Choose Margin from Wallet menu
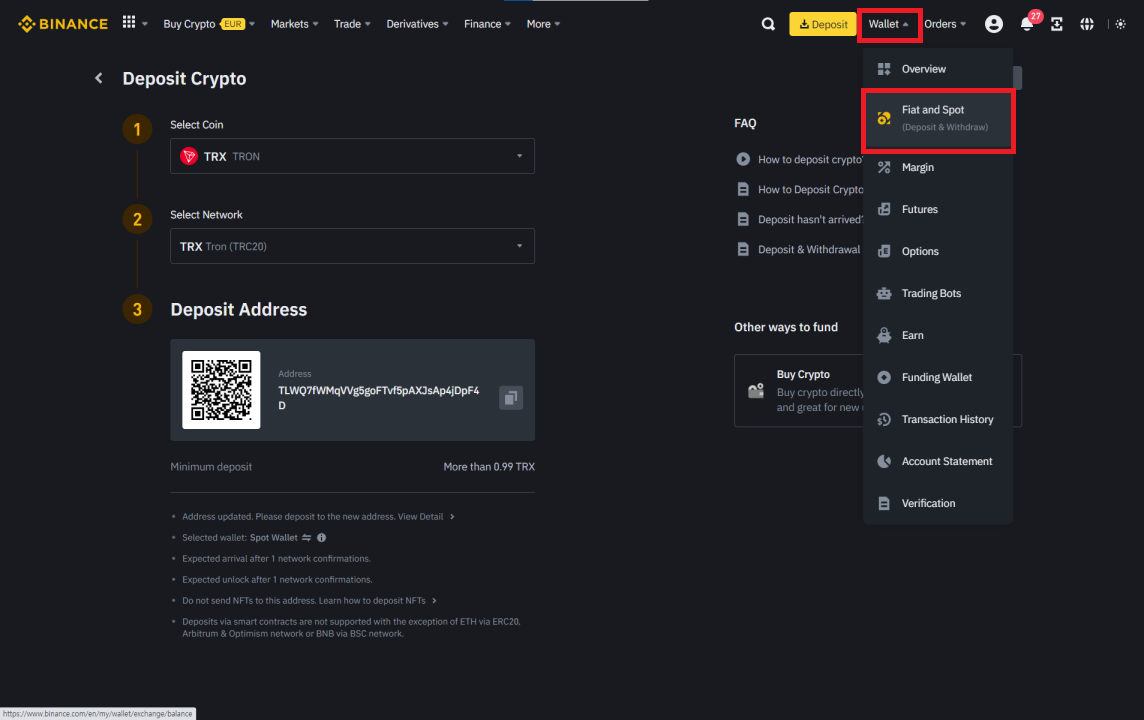 938,168
